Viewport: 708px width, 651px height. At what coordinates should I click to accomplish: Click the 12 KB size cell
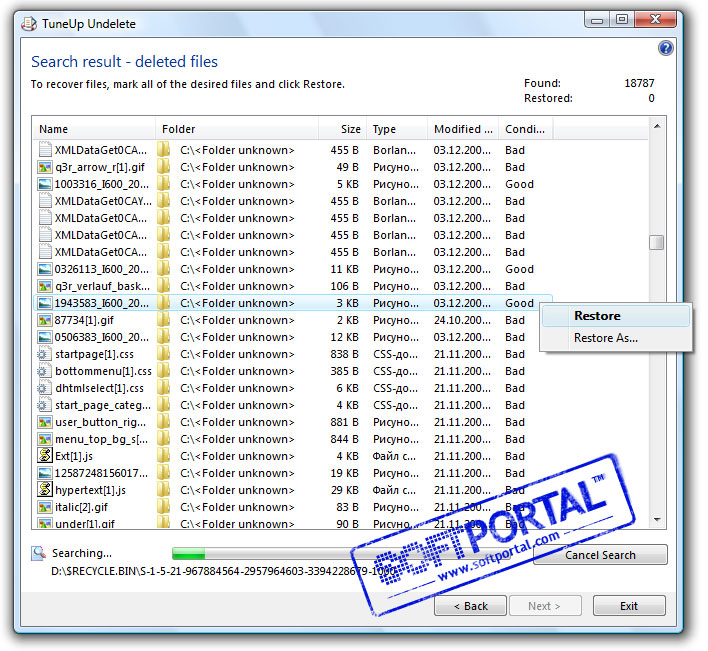pos(345,337)
